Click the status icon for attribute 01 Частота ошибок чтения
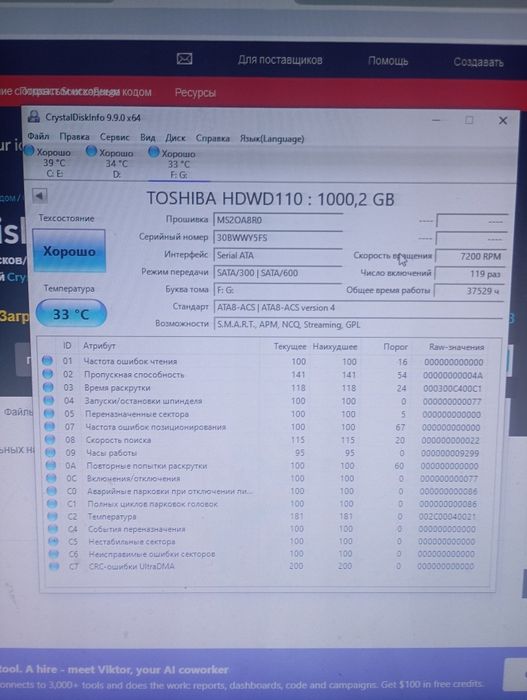 point(47,360)
